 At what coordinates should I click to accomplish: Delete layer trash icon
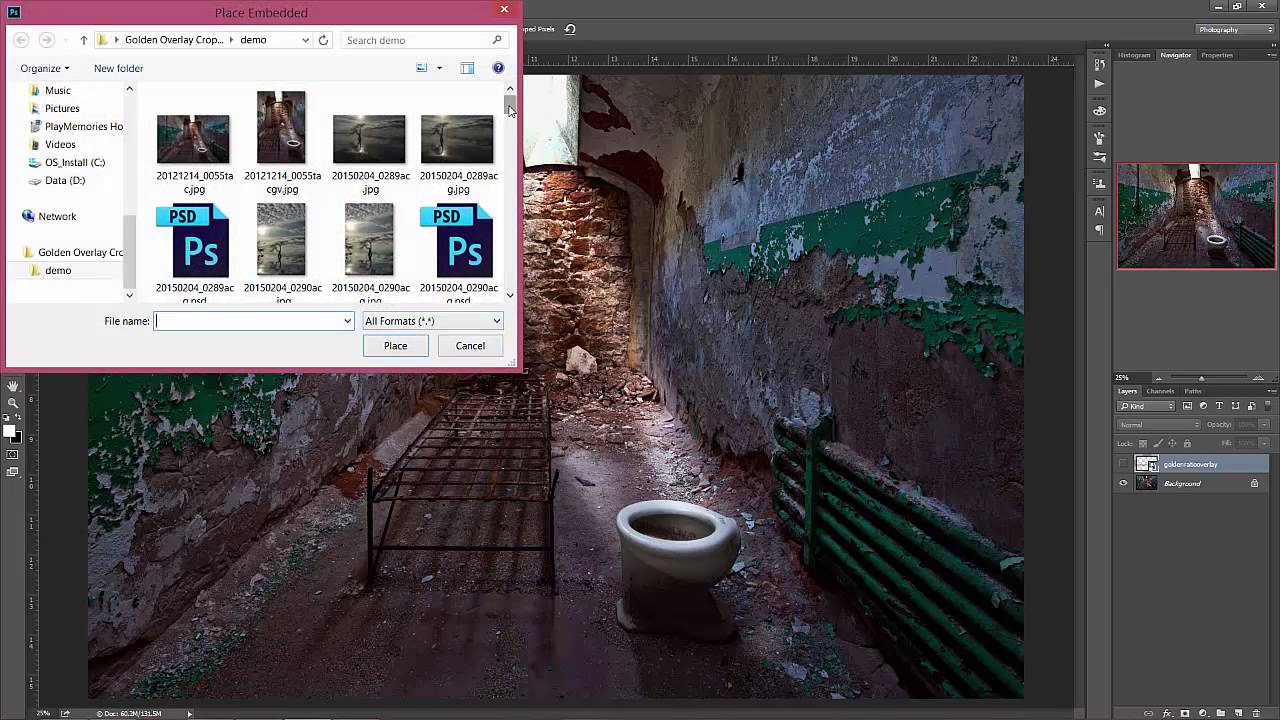pyautogui.click(x=1256, y=713)
